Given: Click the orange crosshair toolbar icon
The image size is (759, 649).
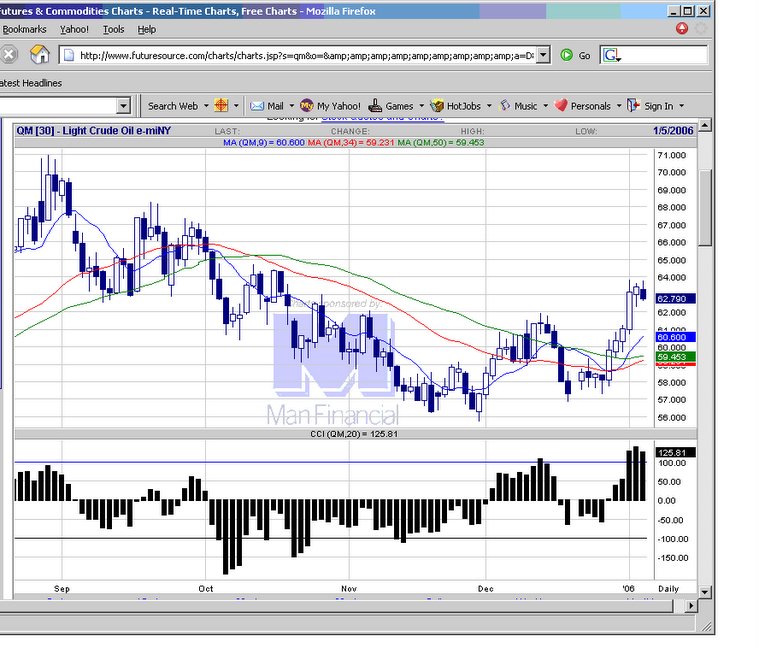Looking at the screenshot, I should click(x=221, y=106).
